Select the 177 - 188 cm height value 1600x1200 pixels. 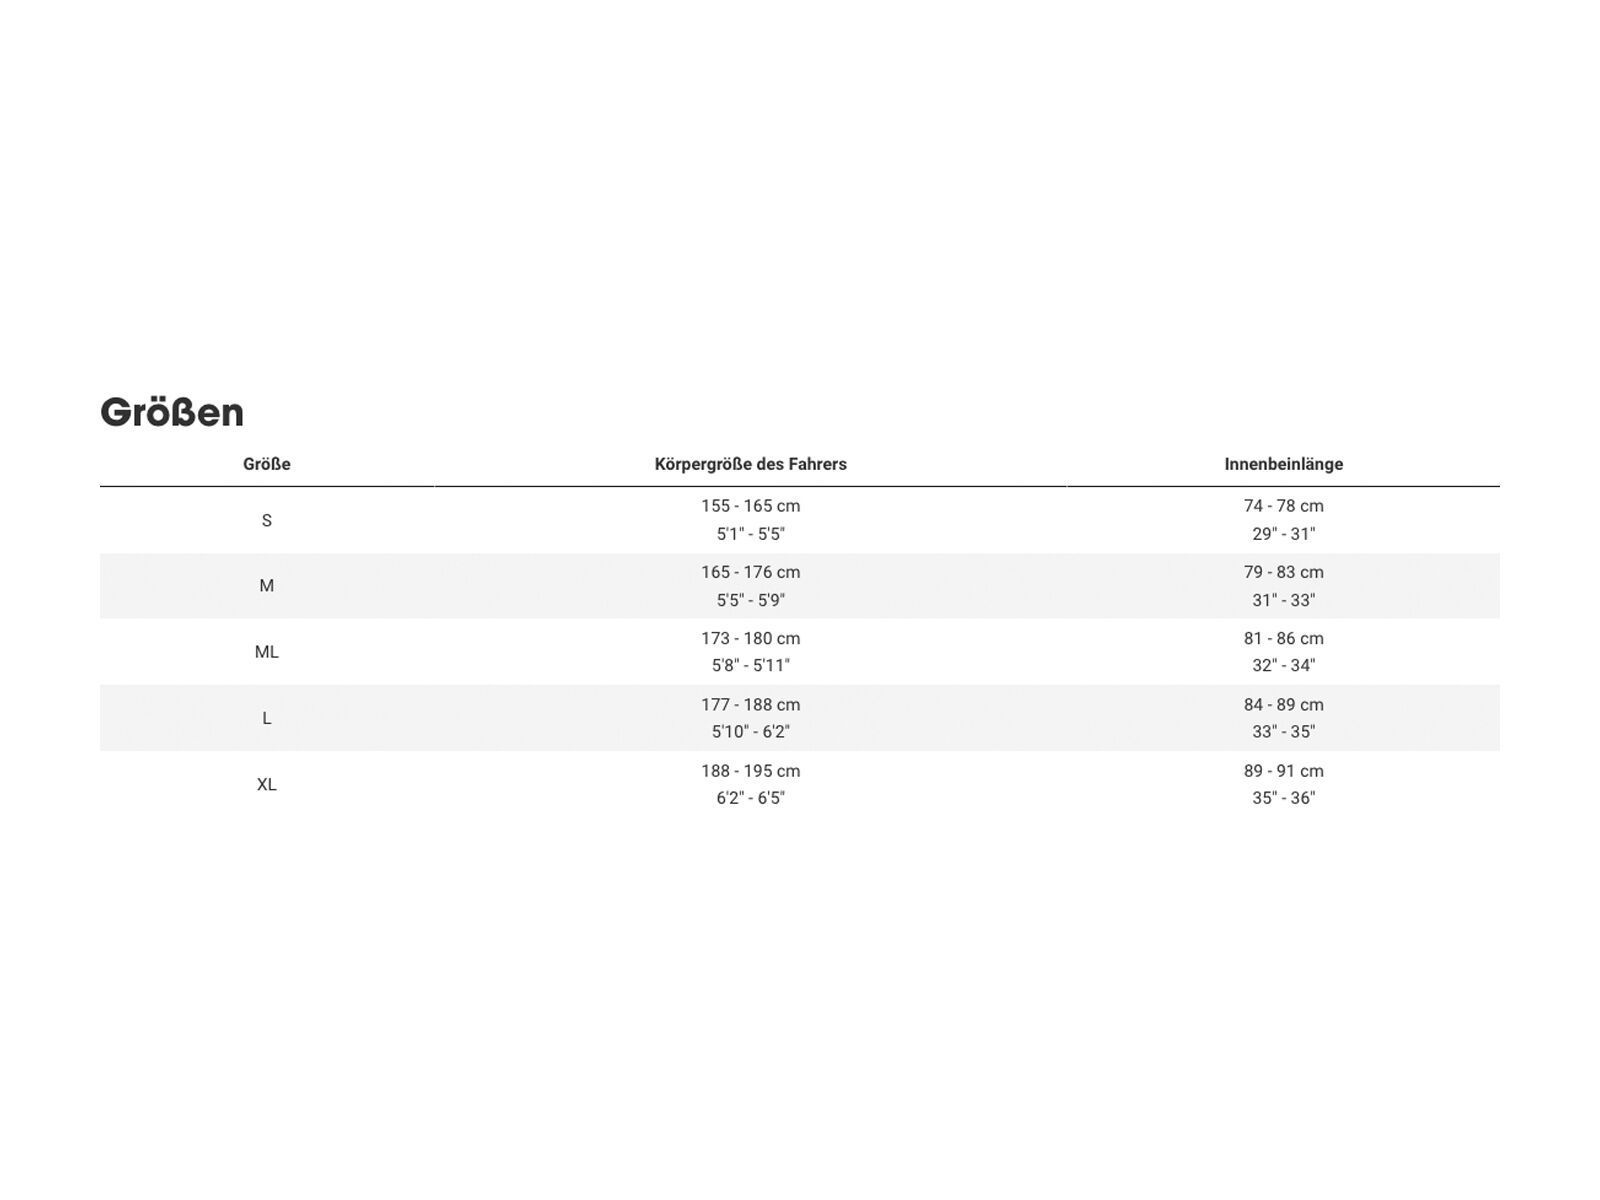(750, 704)
